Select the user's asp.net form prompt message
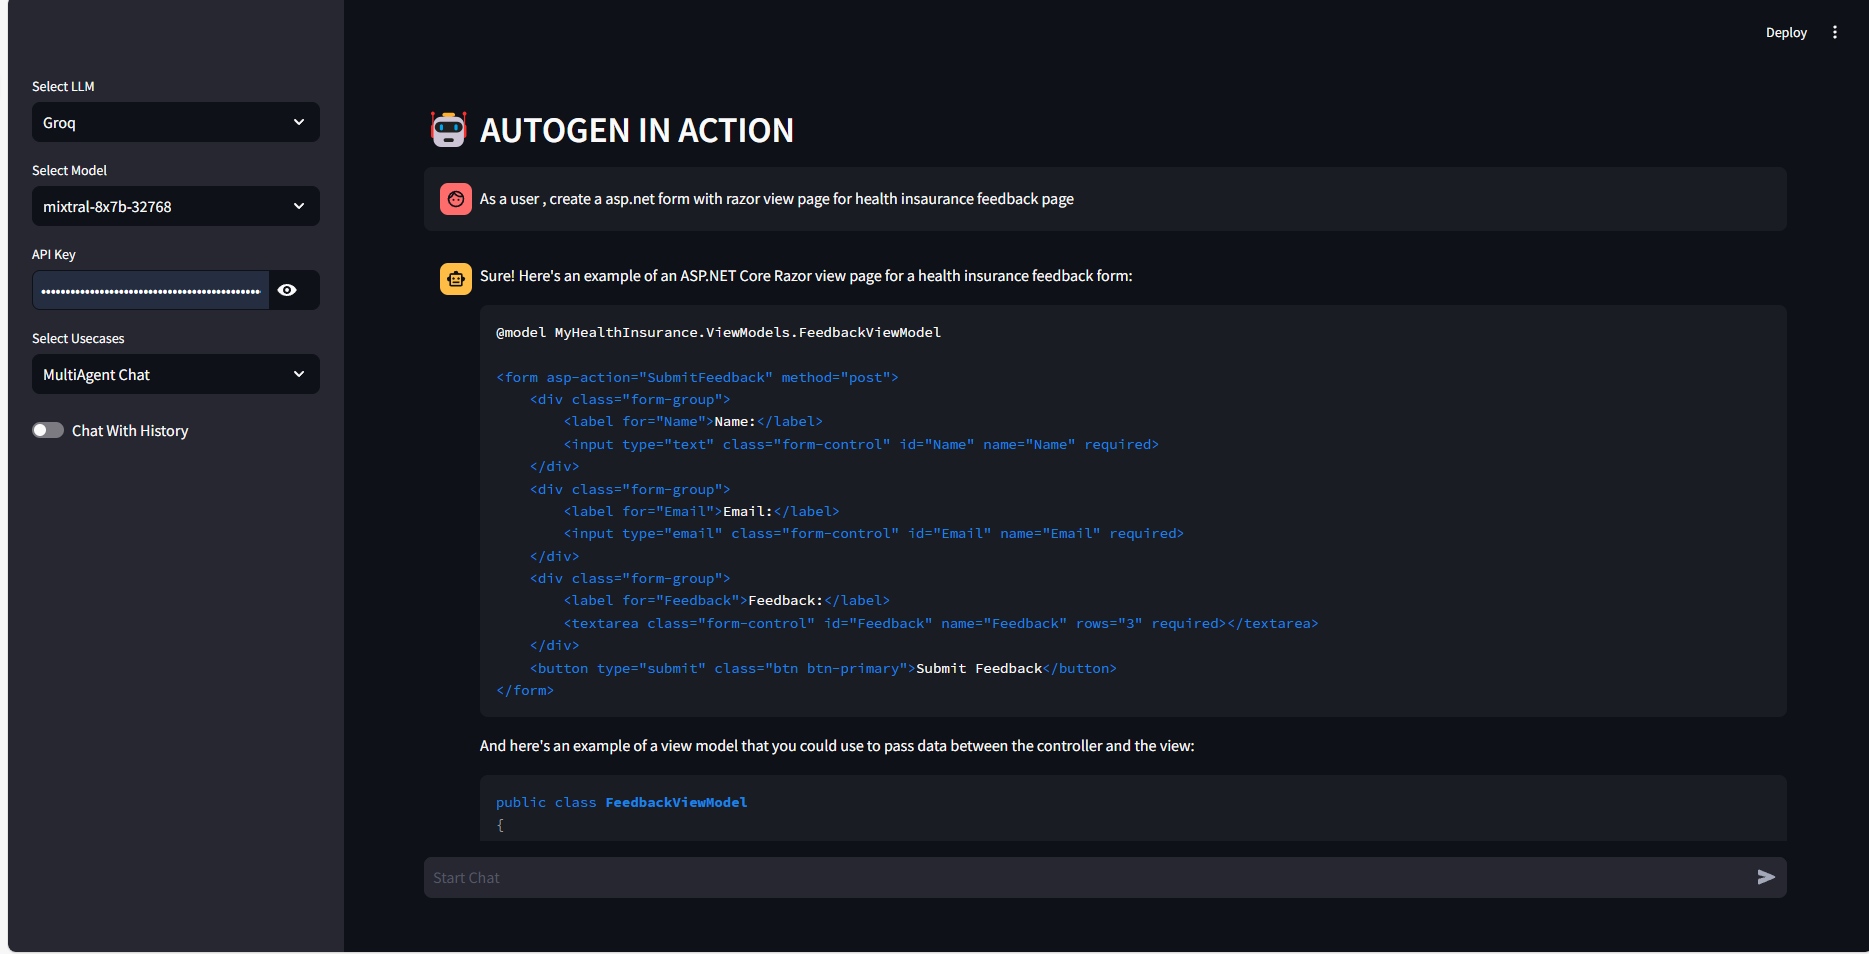Screen dimensions: 1869x954 [x=776, y=199]
